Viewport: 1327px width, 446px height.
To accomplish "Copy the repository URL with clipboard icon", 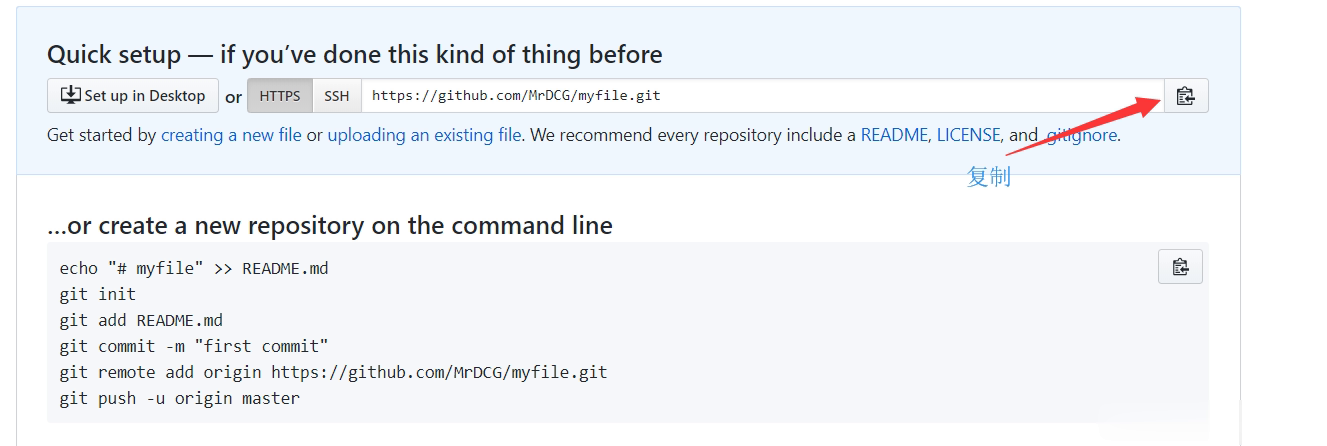I will pyautogui.click(x=1186, y=96).
